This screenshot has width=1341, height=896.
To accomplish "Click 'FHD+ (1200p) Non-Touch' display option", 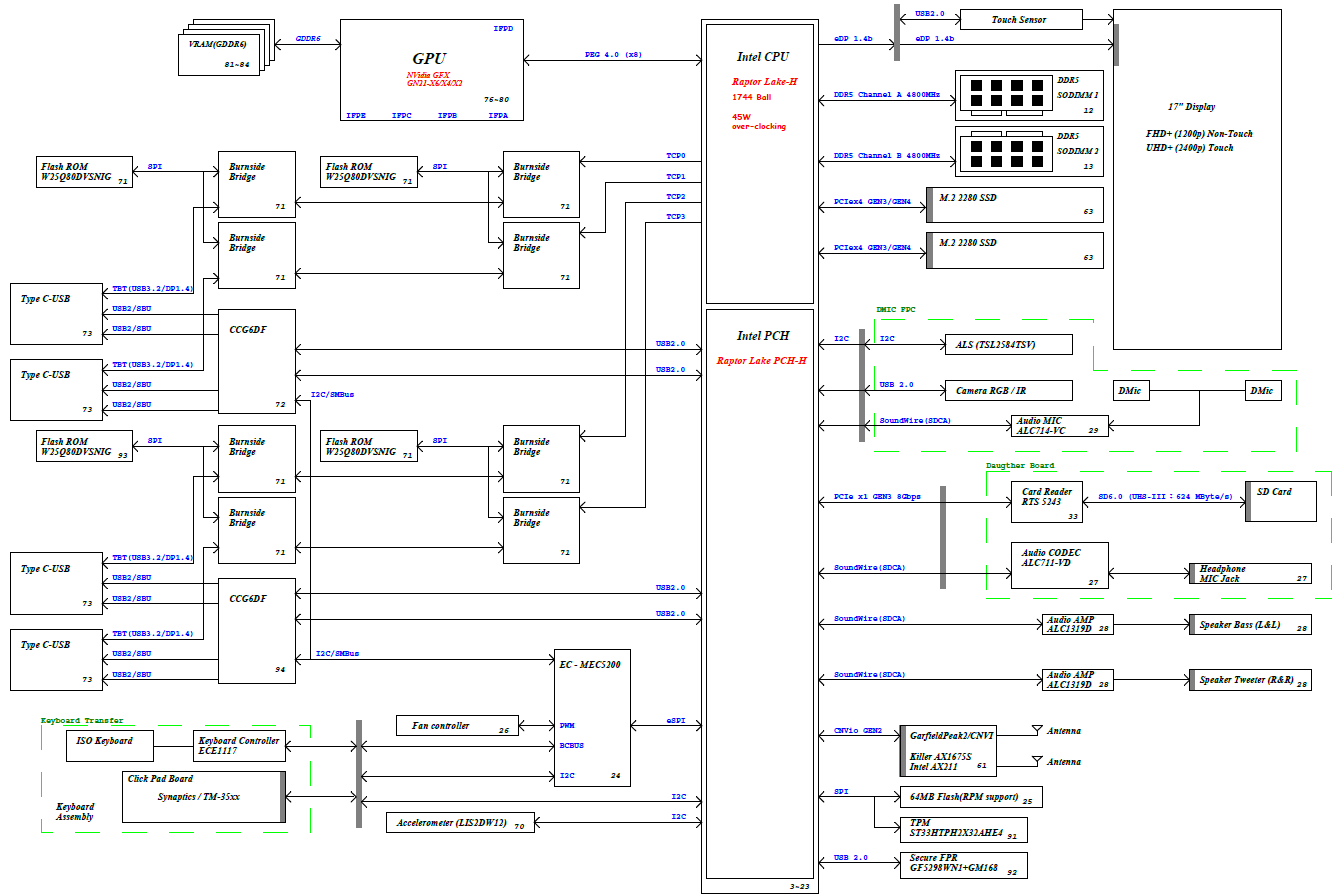I will pos(1199,133).
